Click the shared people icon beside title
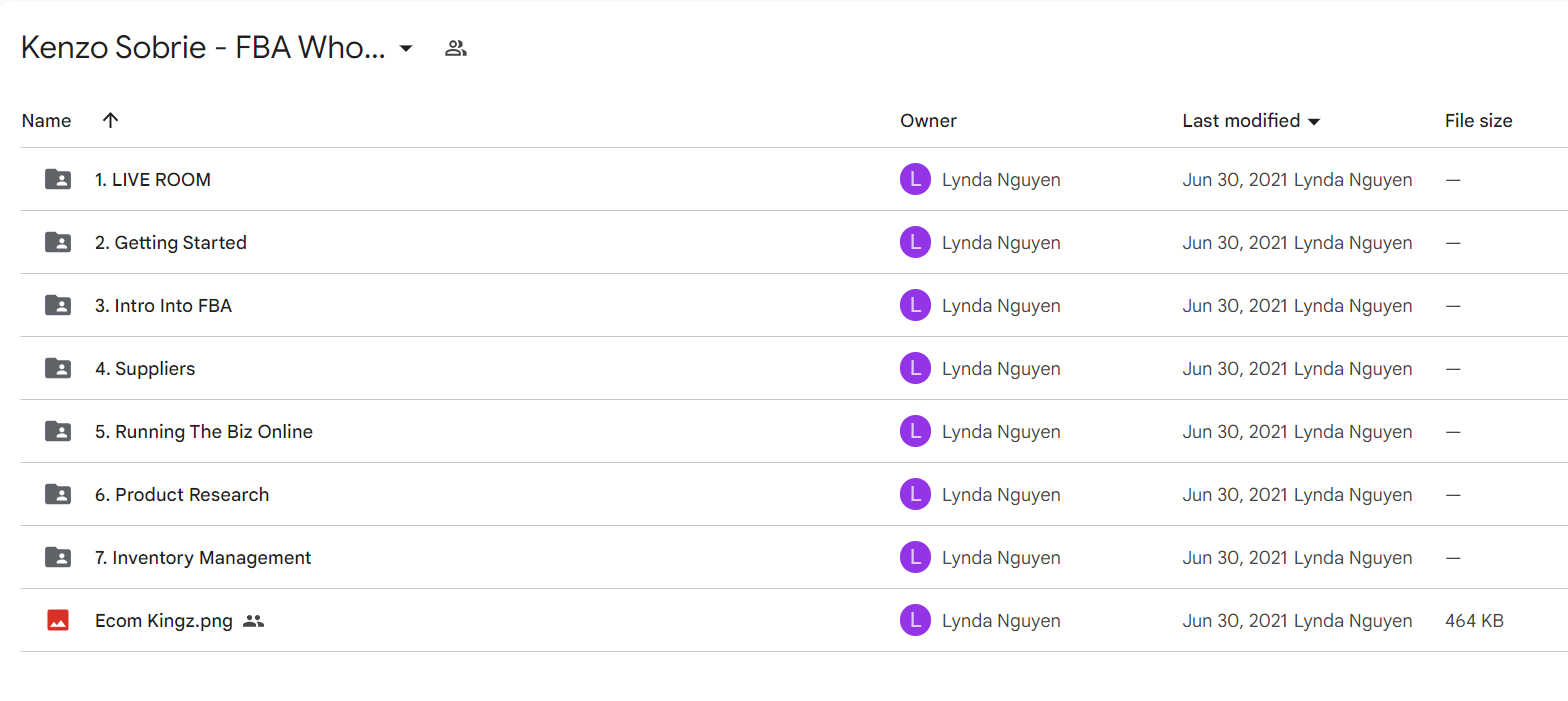 click(456, 48)
